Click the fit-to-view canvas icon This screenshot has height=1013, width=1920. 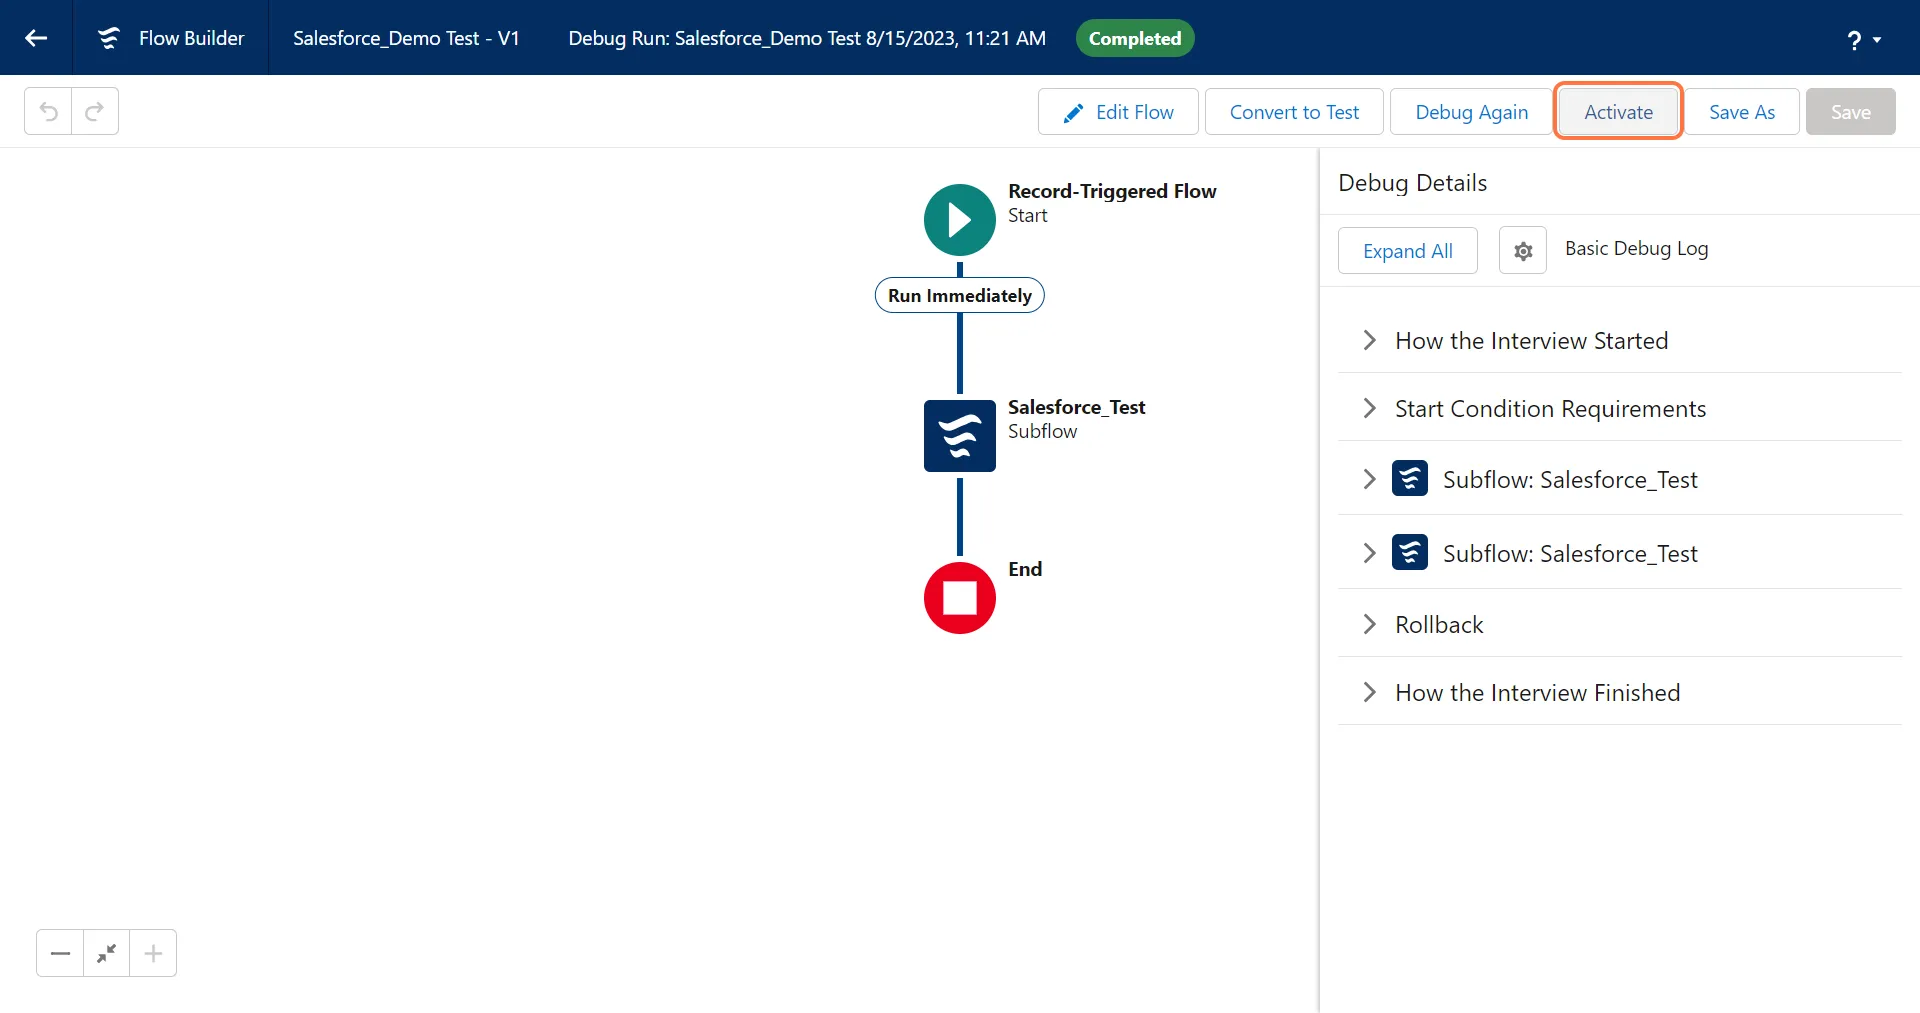point(106,953)
